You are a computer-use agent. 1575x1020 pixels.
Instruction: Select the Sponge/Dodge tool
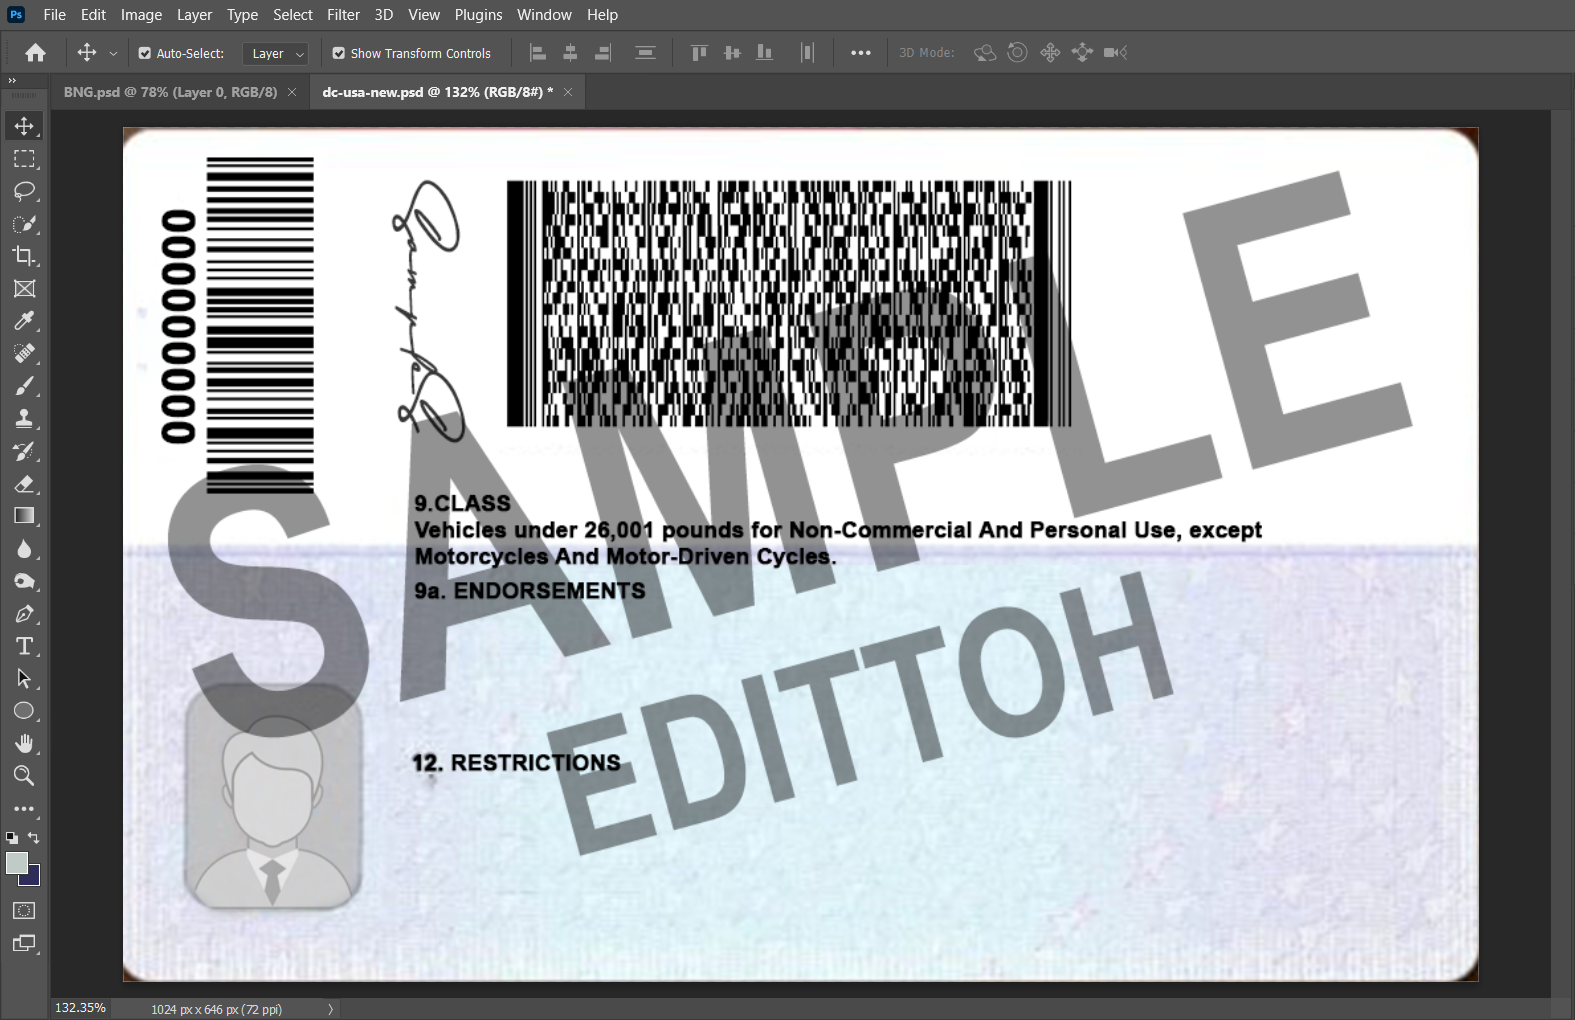[24, 581]
